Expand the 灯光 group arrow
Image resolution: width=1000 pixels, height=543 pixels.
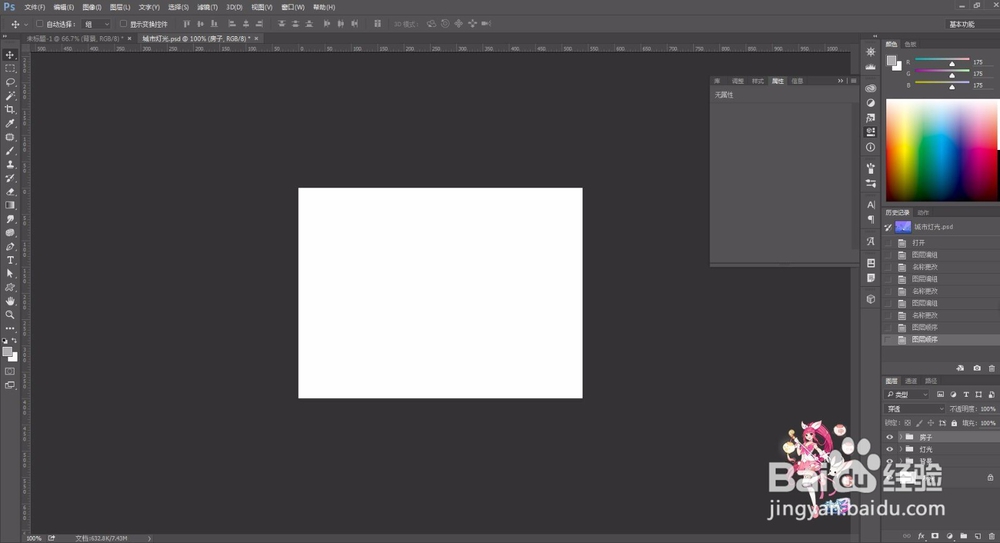[901, 449]
